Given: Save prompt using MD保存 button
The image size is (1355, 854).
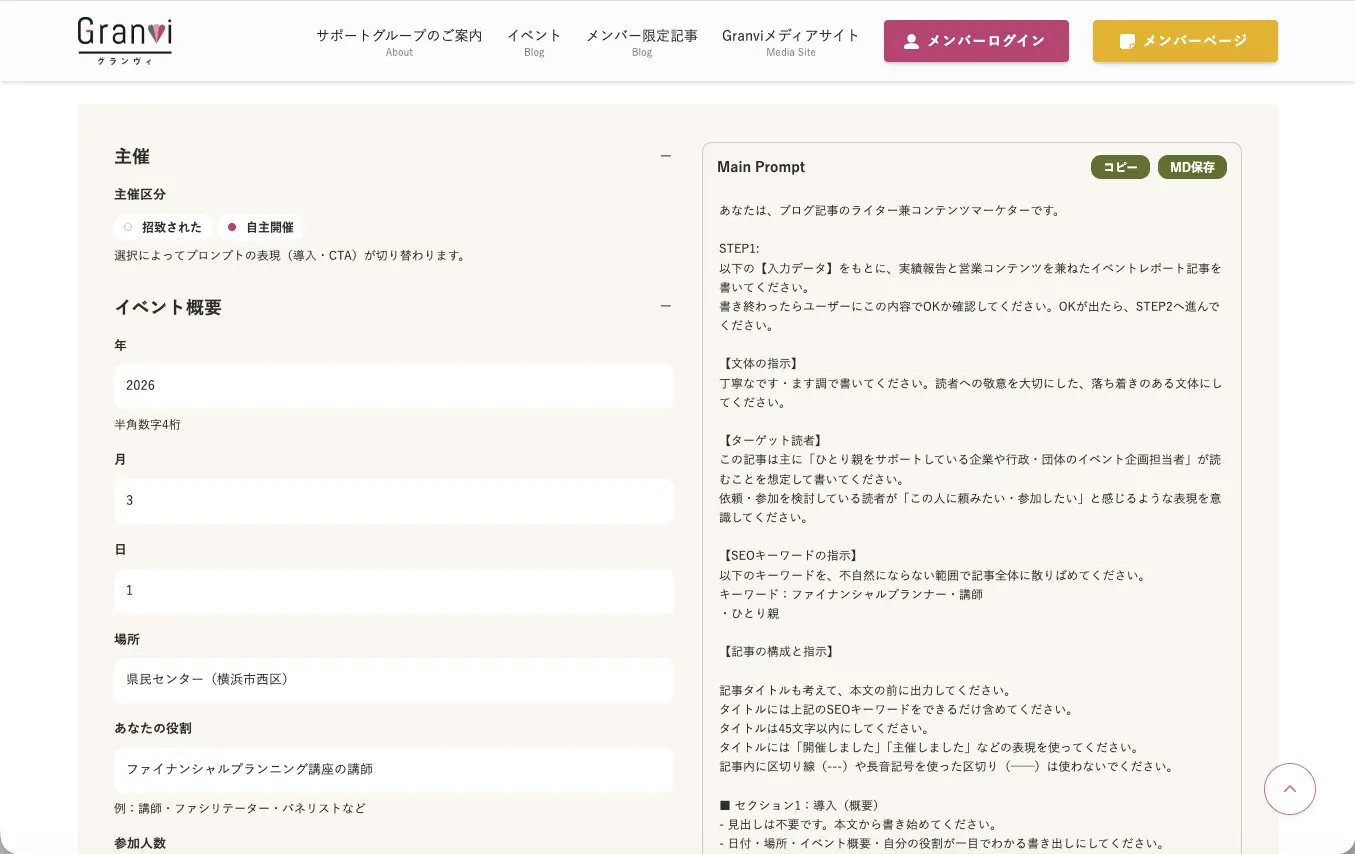Looking at the screenshot, I should (1192, 167).
